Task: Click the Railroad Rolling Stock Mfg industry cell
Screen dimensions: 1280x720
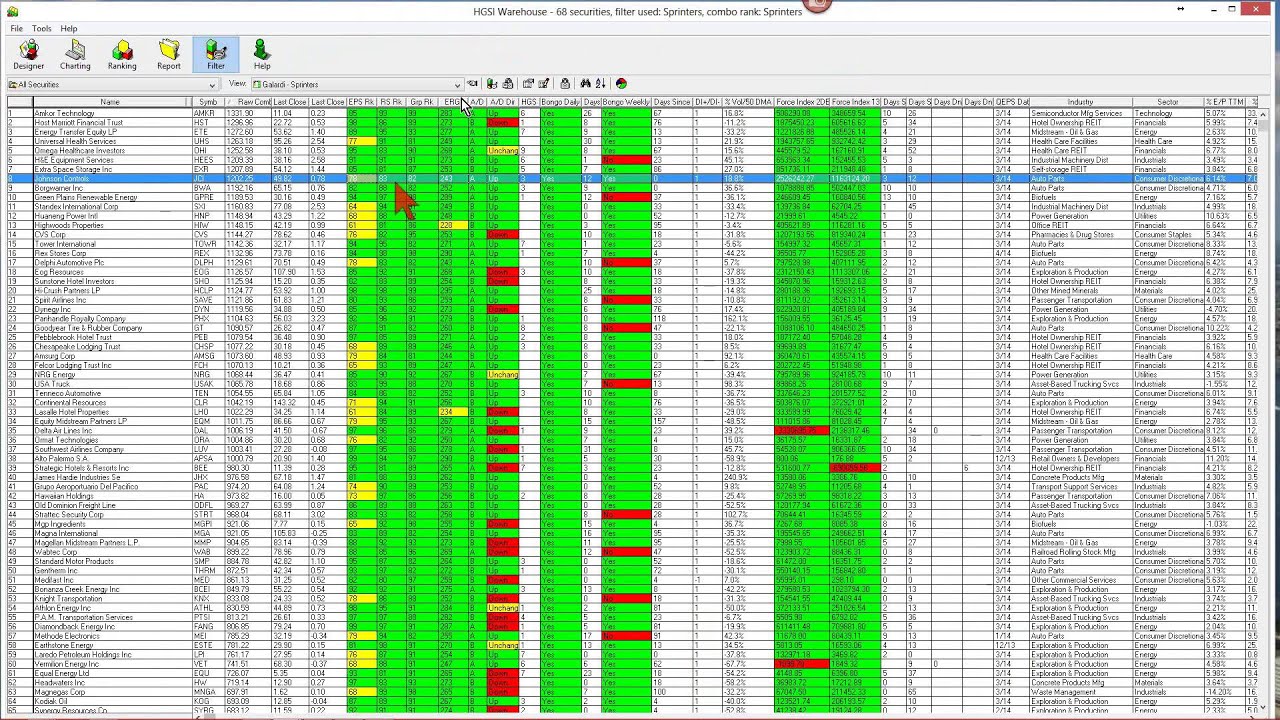Action: coord(1080,552)
